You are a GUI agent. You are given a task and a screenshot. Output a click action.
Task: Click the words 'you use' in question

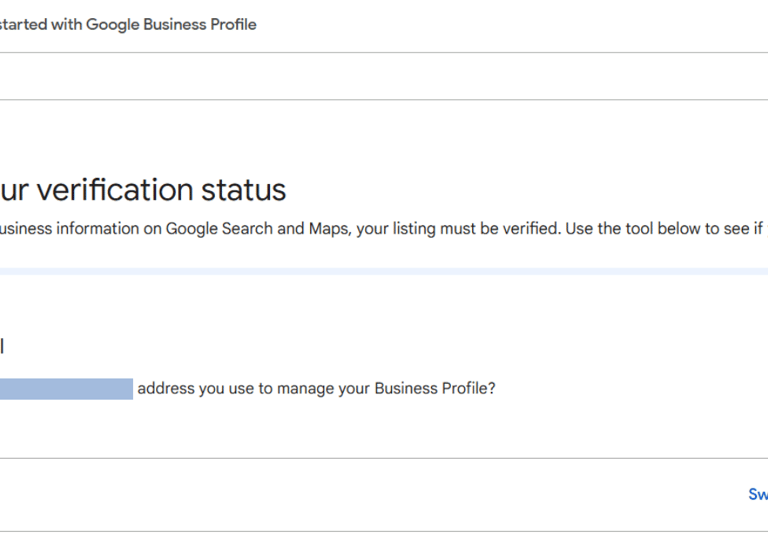click(x=226, y=389)
